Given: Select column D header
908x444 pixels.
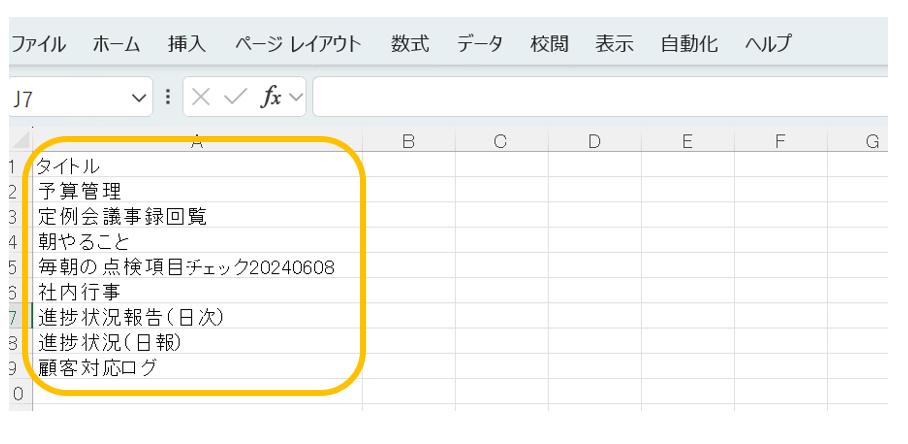Looking at the screenshot, I should pos(594,142).
